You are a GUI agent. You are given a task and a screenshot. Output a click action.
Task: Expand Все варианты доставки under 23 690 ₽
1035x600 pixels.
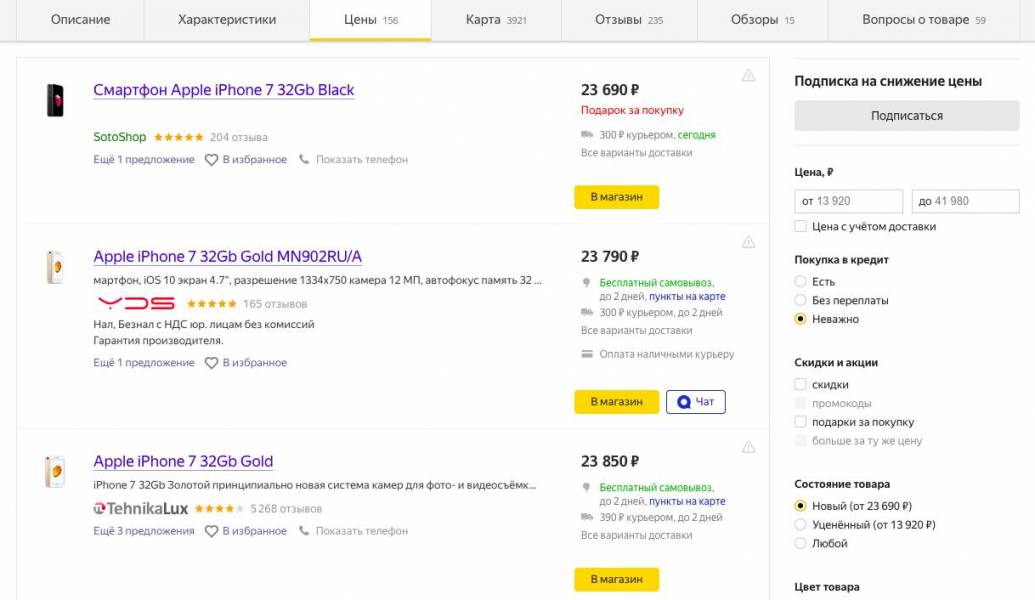tap(636, 152)
